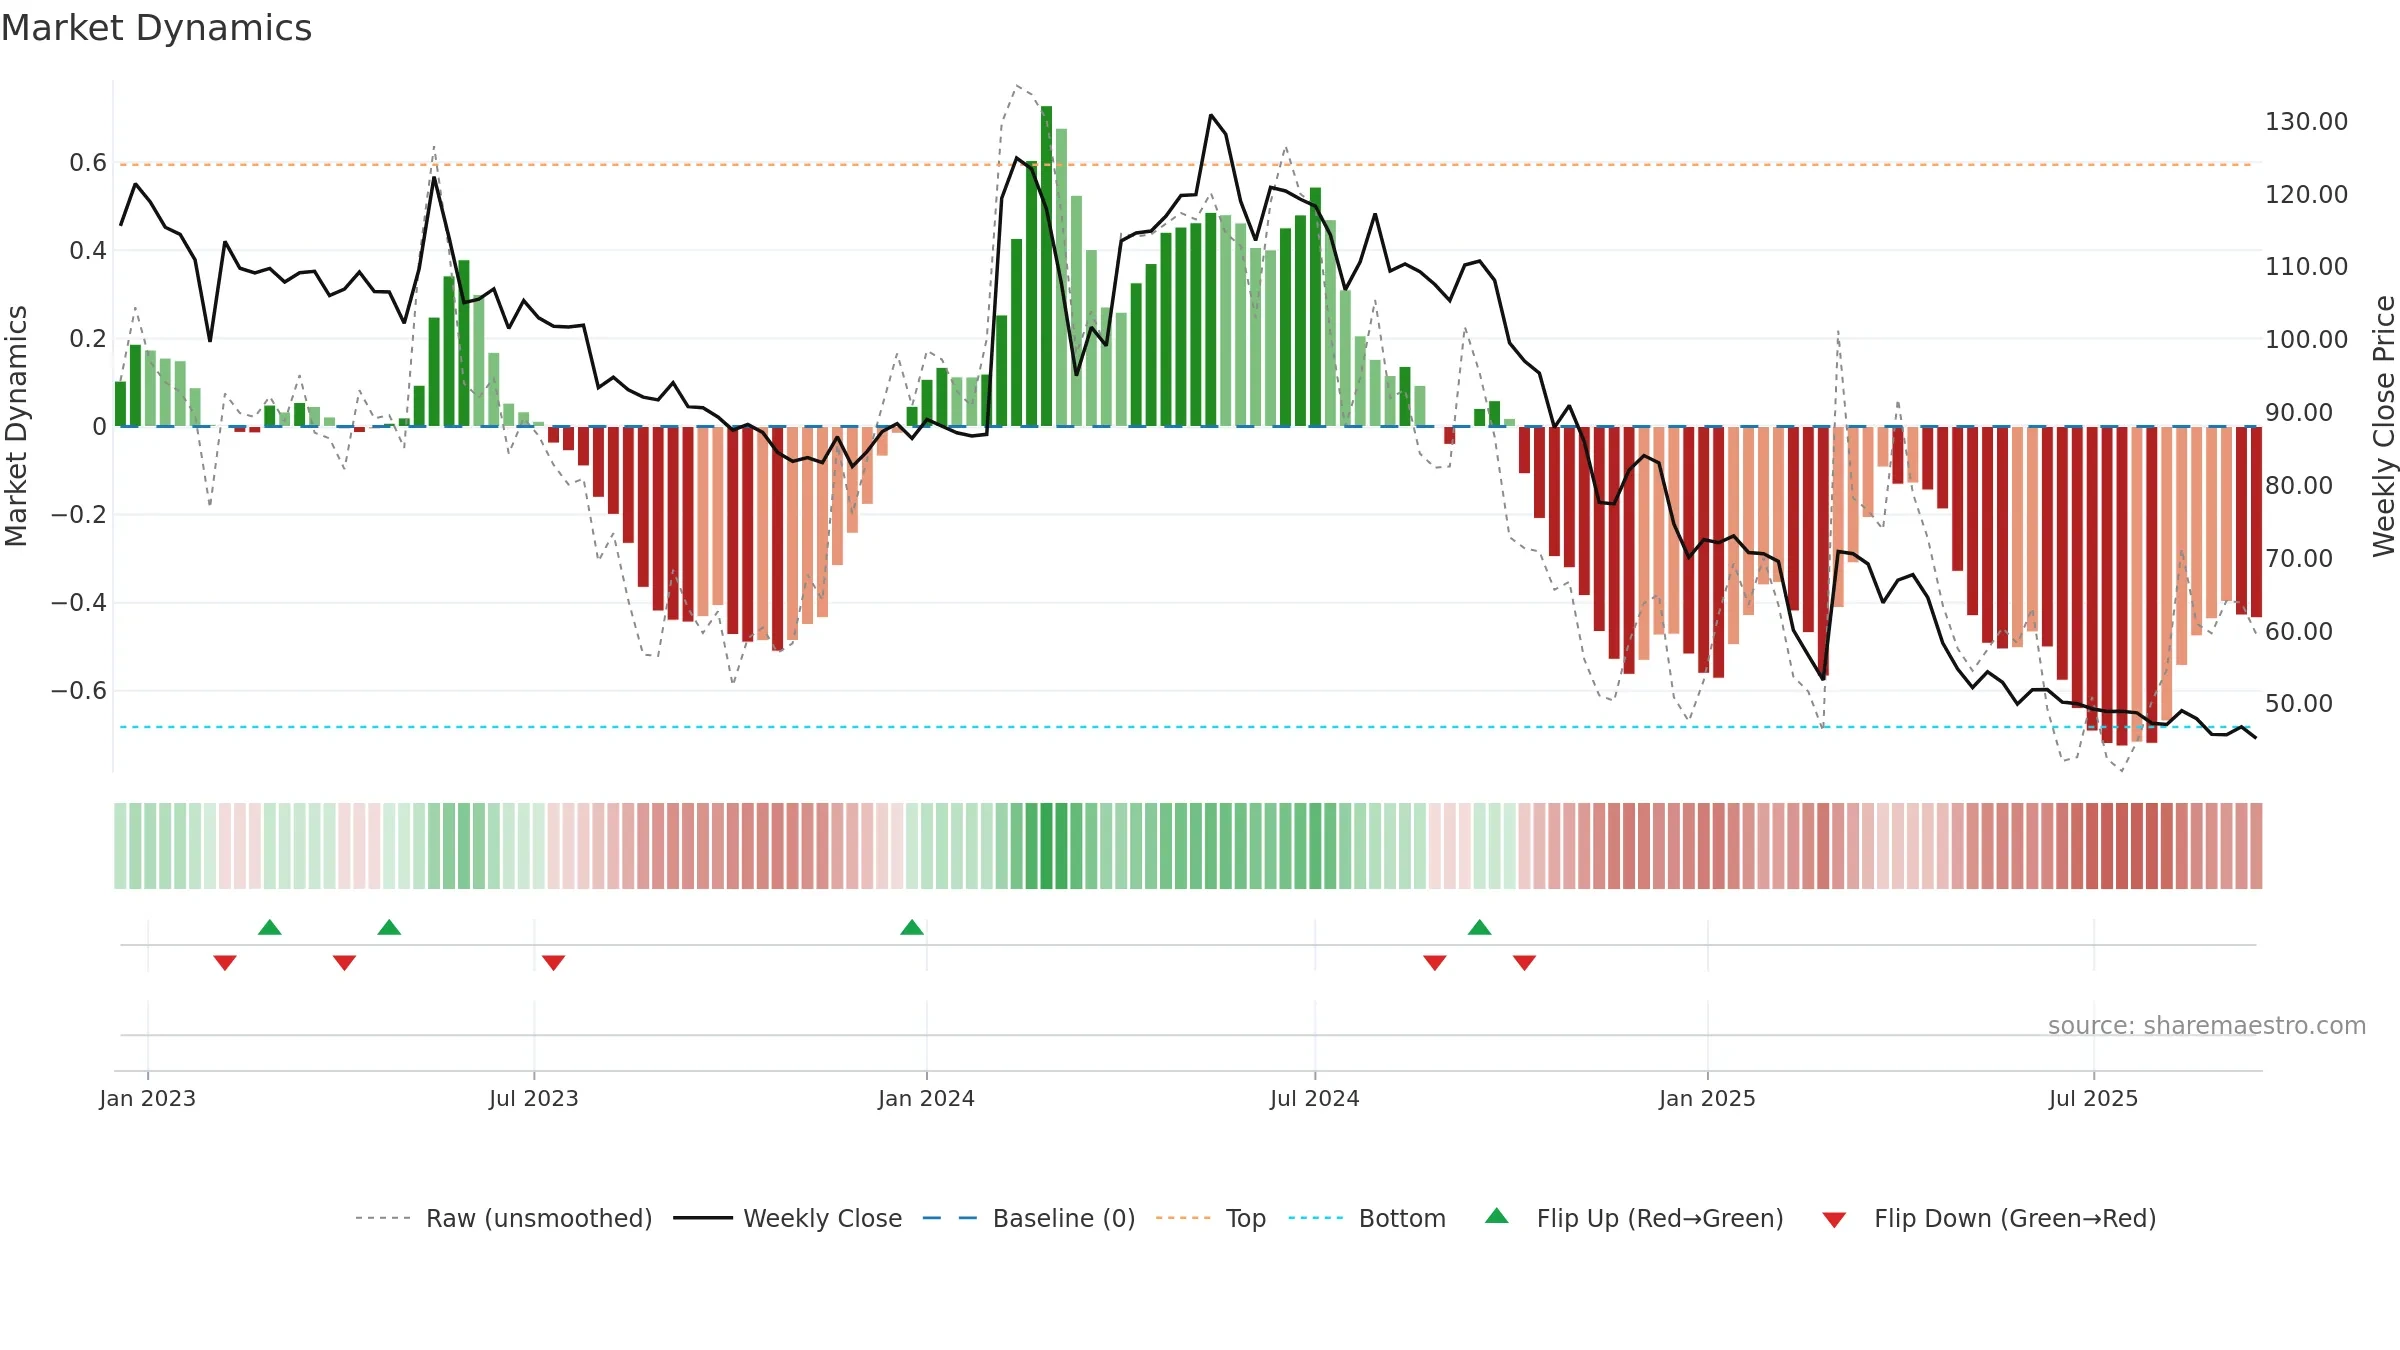Click the red Flip Down legend triangle icon

[x=1834, y=1220]
